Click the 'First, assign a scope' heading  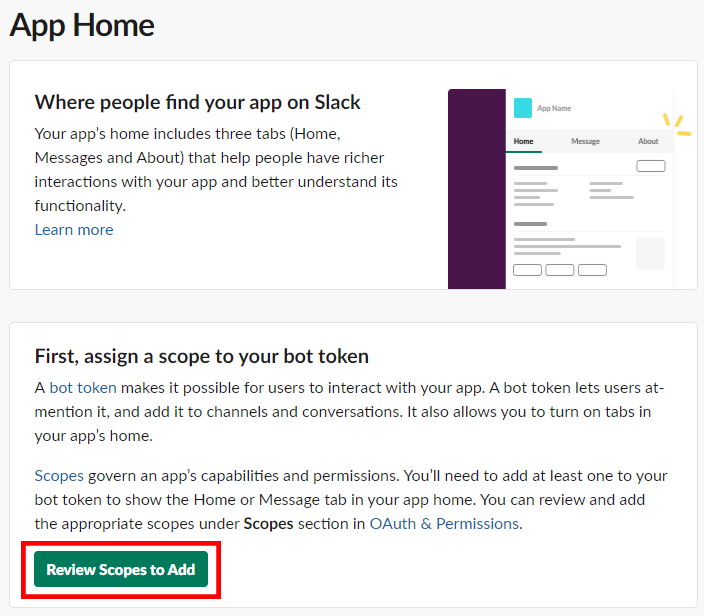(201, 356)
